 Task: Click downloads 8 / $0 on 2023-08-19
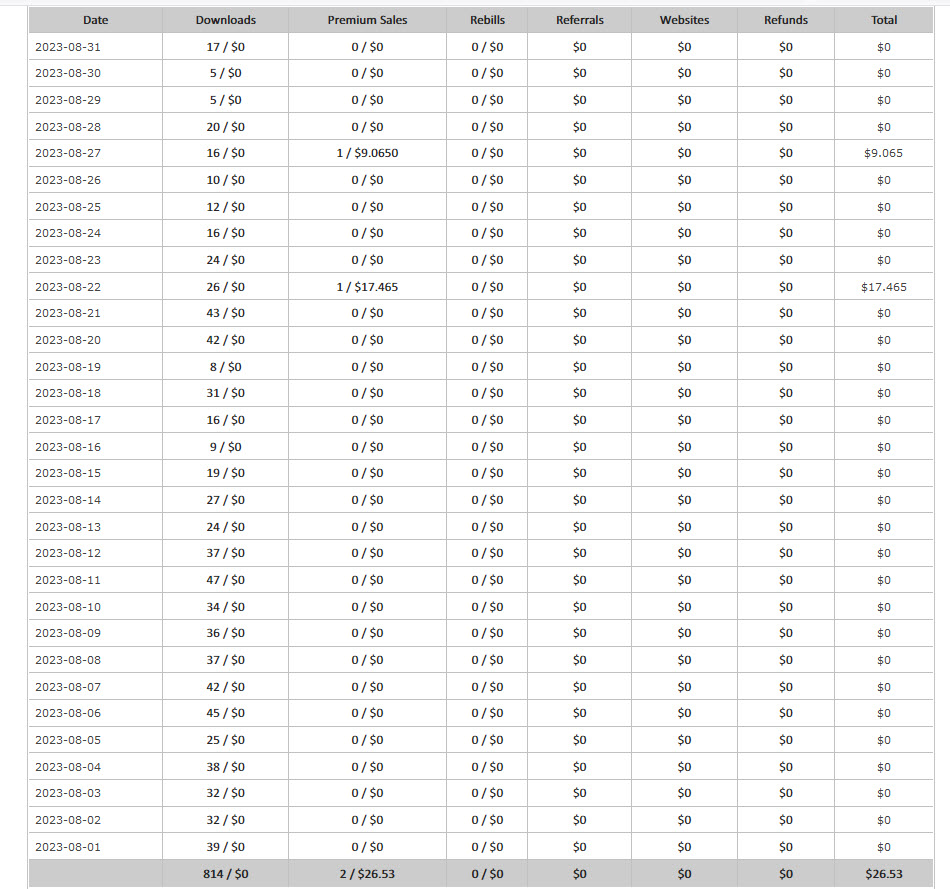[x=225, y=367]
